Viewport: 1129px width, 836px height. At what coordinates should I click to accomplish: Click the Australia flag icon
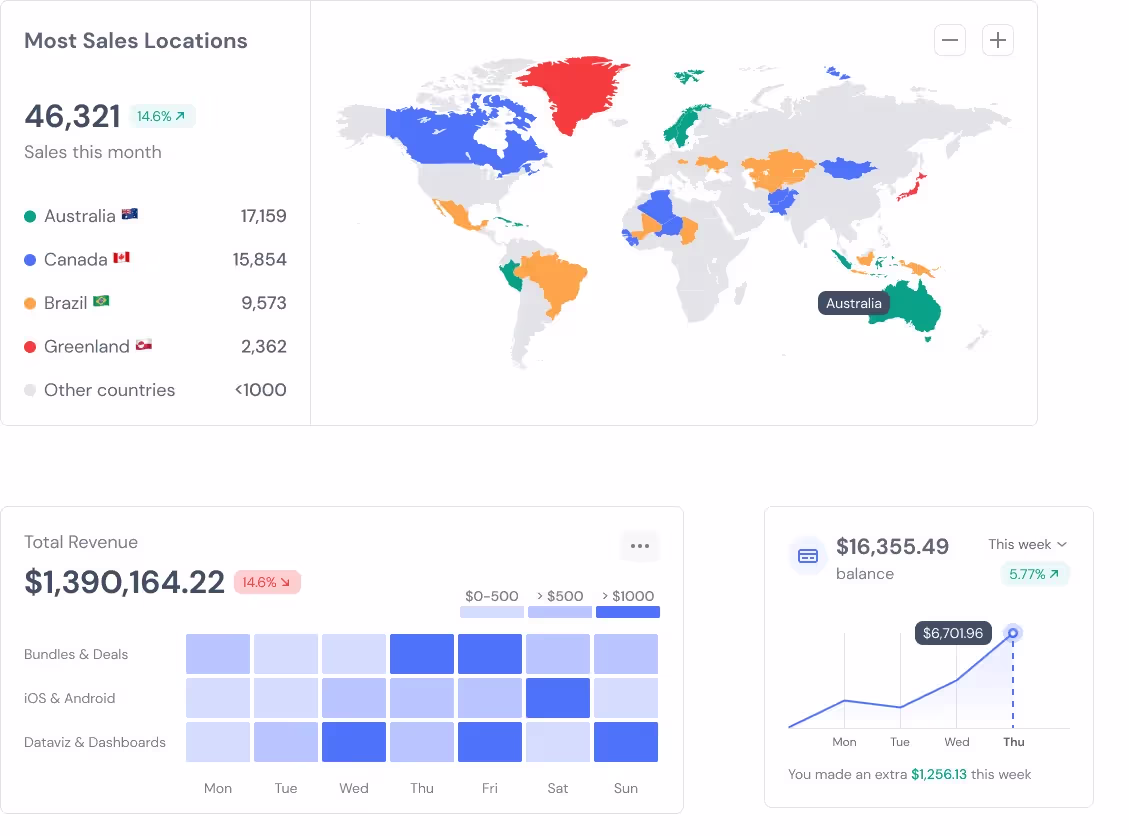(x=130, y=214)
